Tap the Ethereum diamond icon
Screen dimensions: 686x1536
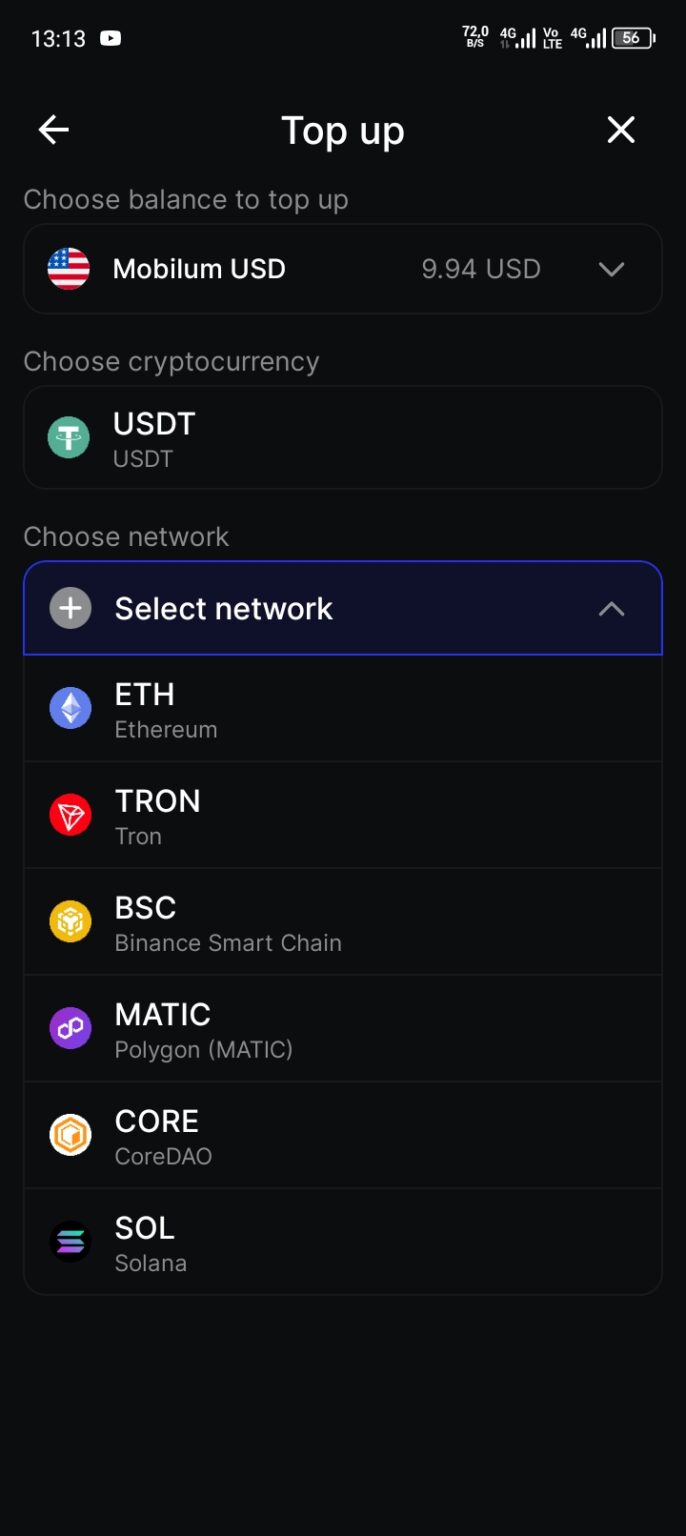pos(70,709)
